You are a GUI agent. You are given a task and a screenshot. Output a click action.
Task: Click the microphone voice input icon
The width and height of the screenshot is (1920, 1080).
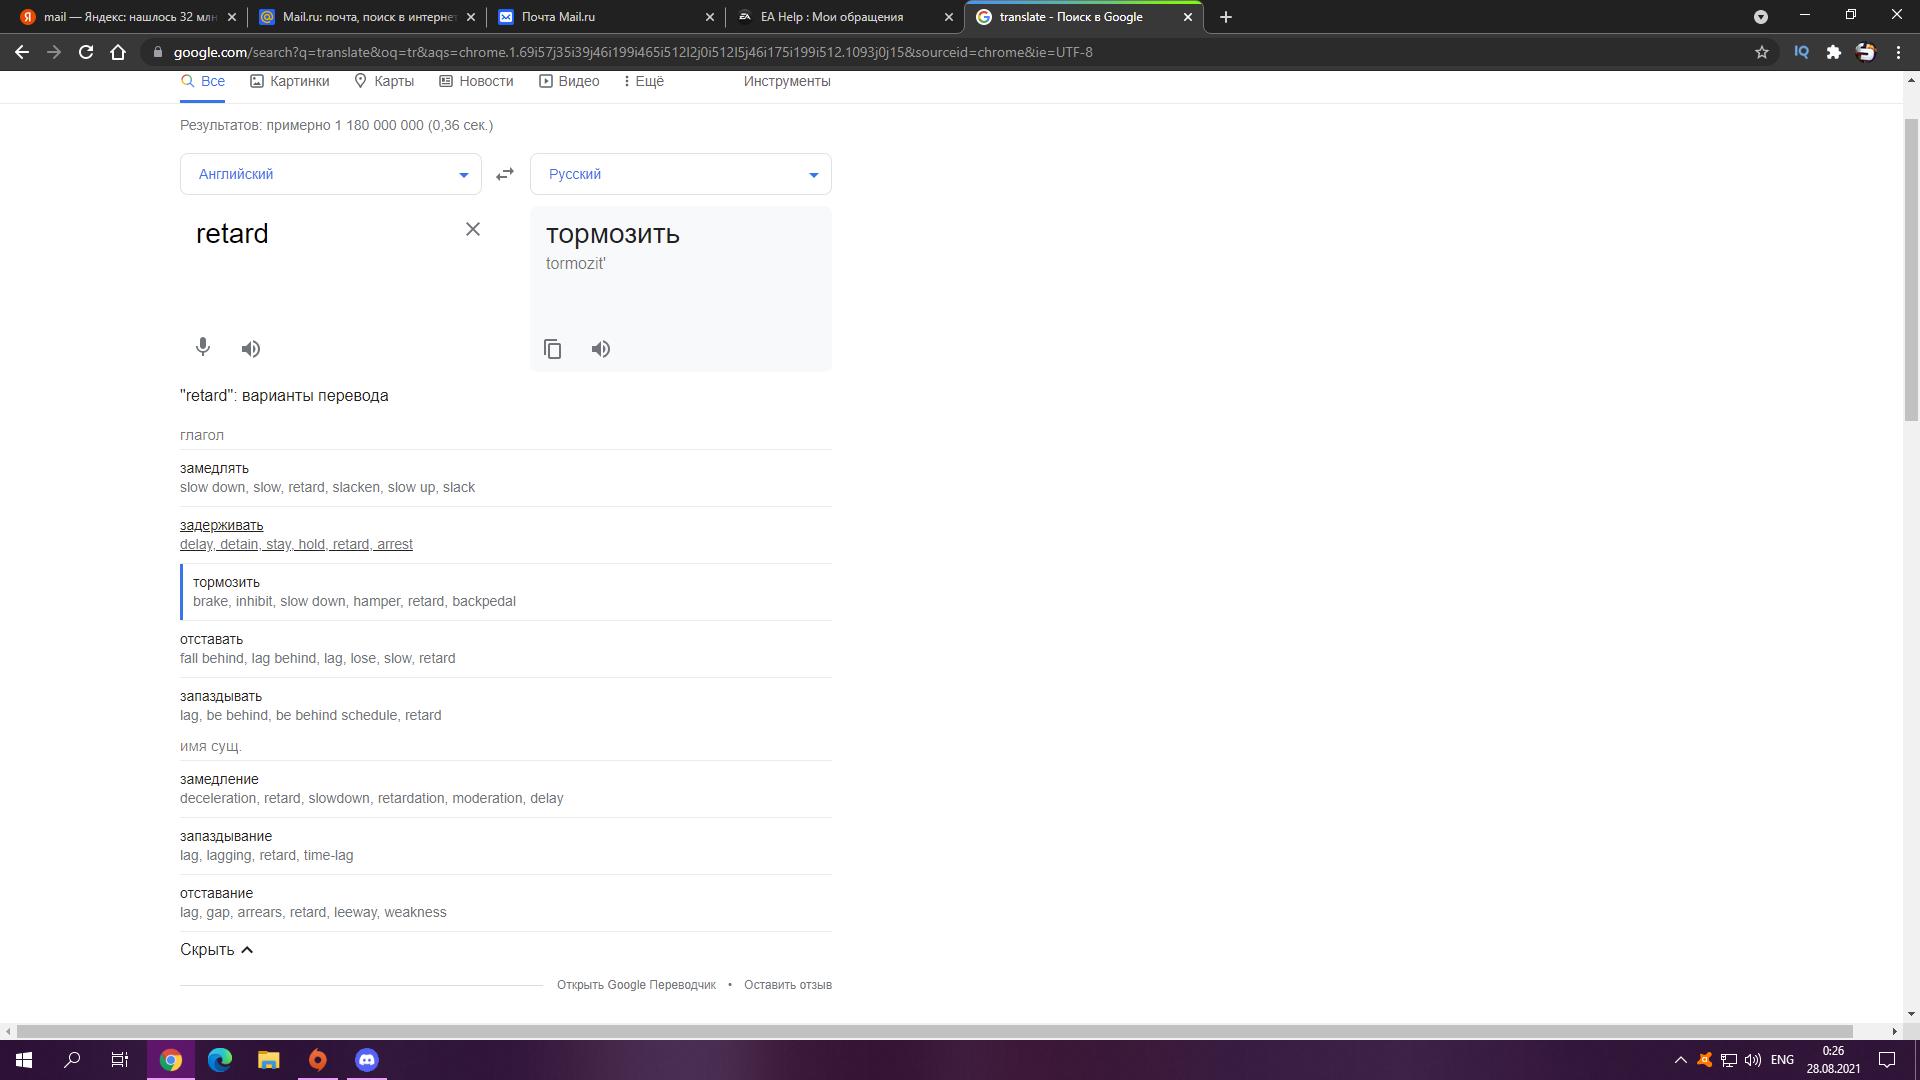pyautogui.click(x=202, y=347)
